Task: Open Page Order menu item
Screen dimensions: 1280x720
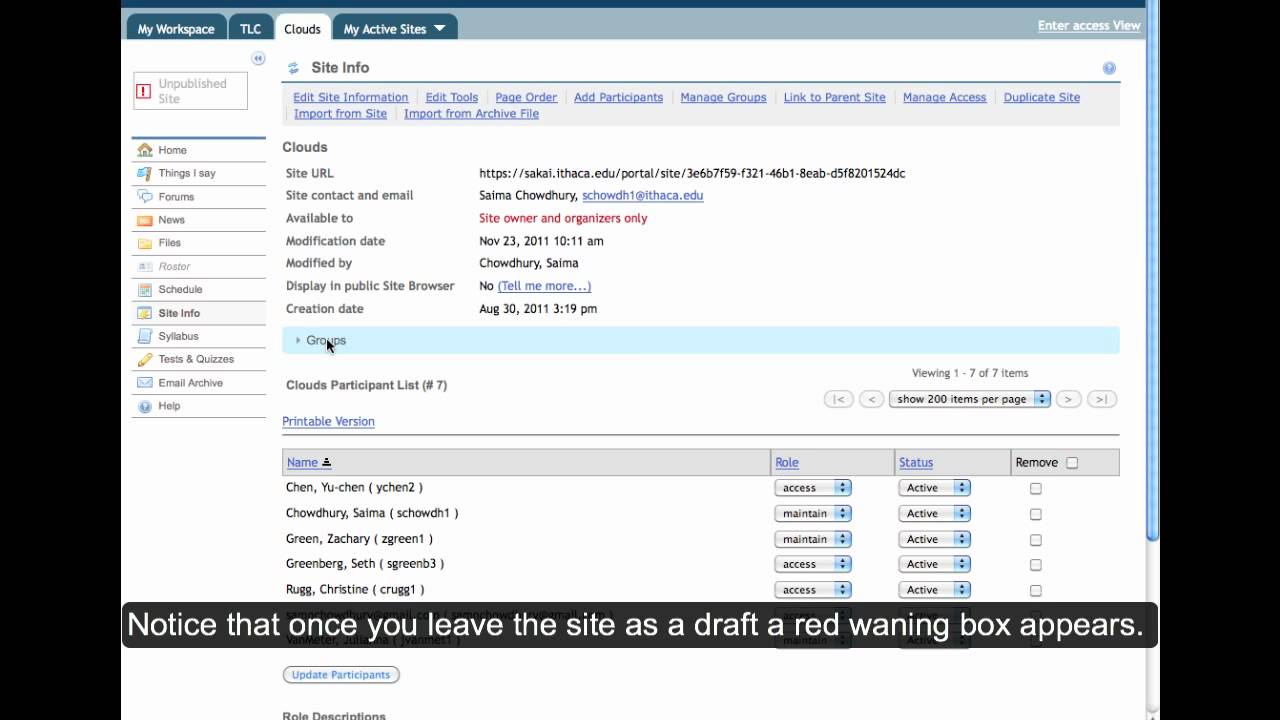Action: point(526,97)
